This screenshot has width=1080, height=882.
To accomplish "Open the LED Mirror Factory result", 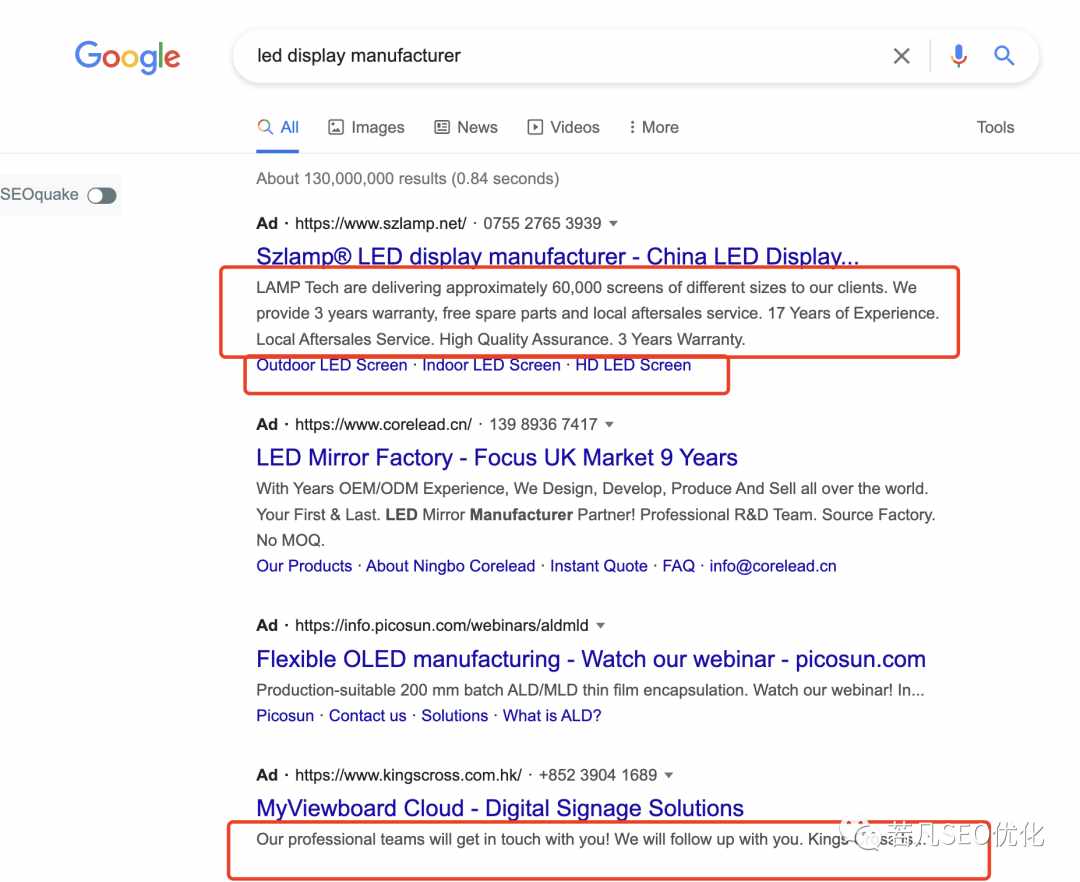I will [497, 457].
